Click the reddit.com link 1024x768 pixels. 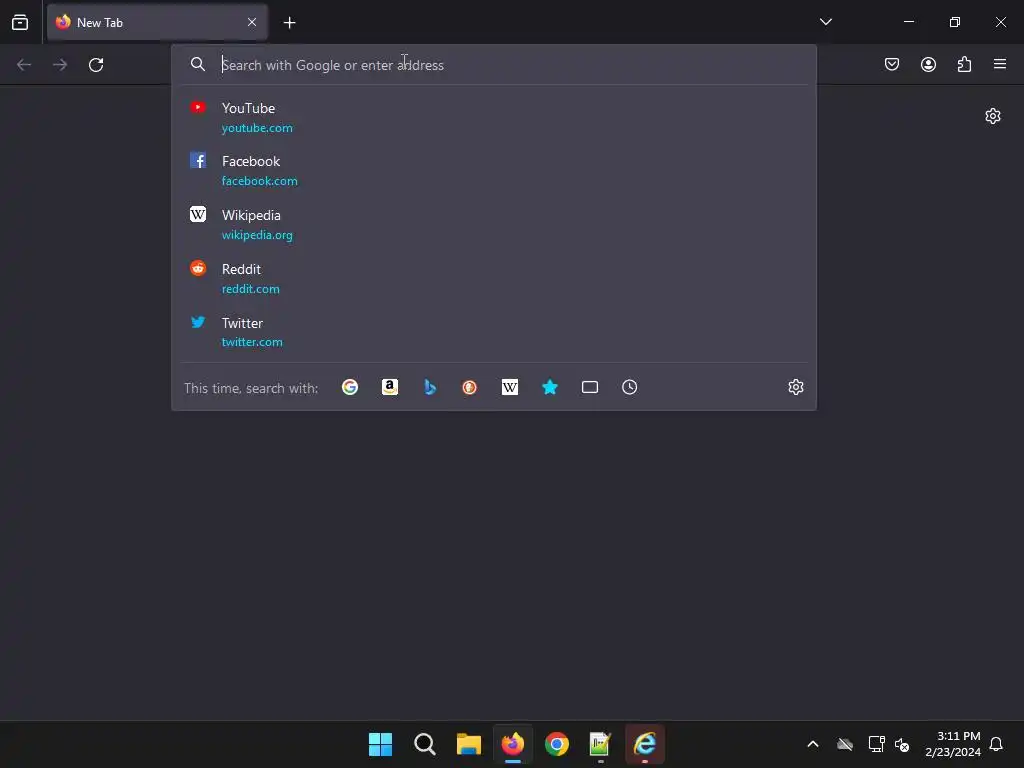point(250,289)
